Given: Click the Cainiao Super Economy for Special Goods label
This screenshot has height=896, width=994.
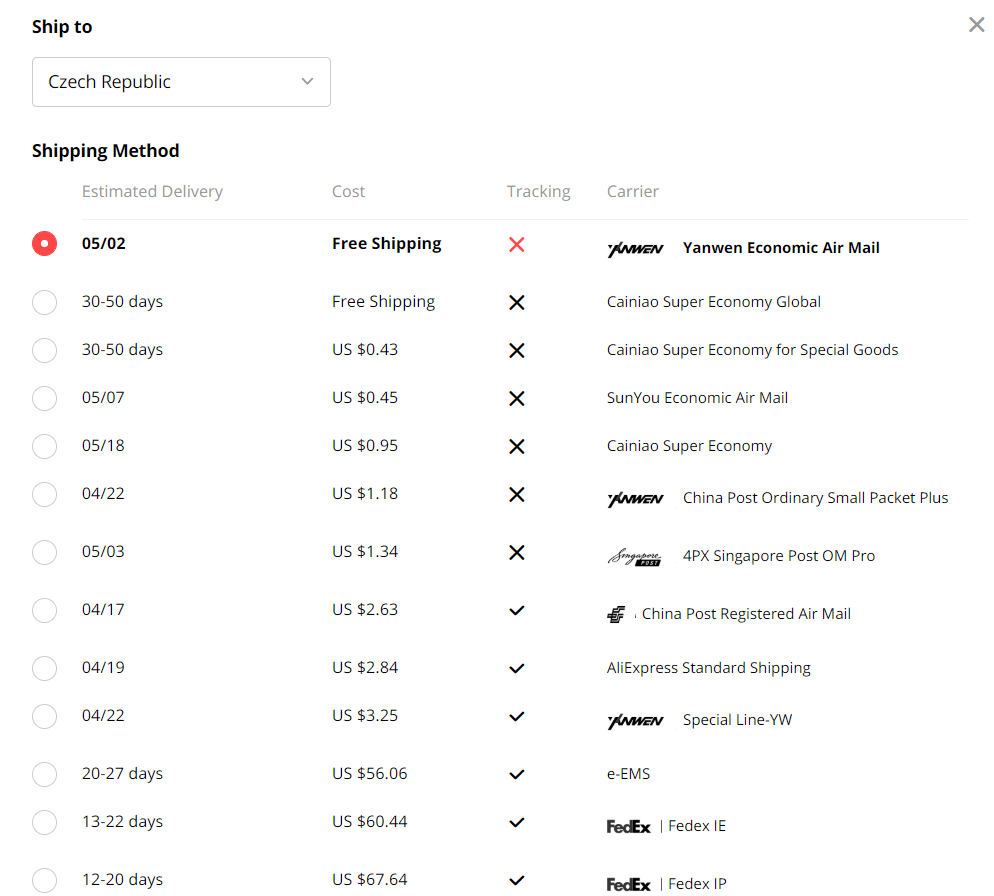Looking at the screenshot, I should (x=752, y=350).
